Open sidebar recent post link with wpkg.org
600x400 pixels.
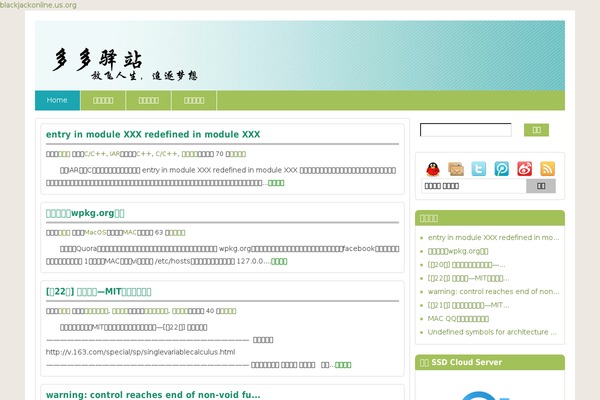(458, 251)
